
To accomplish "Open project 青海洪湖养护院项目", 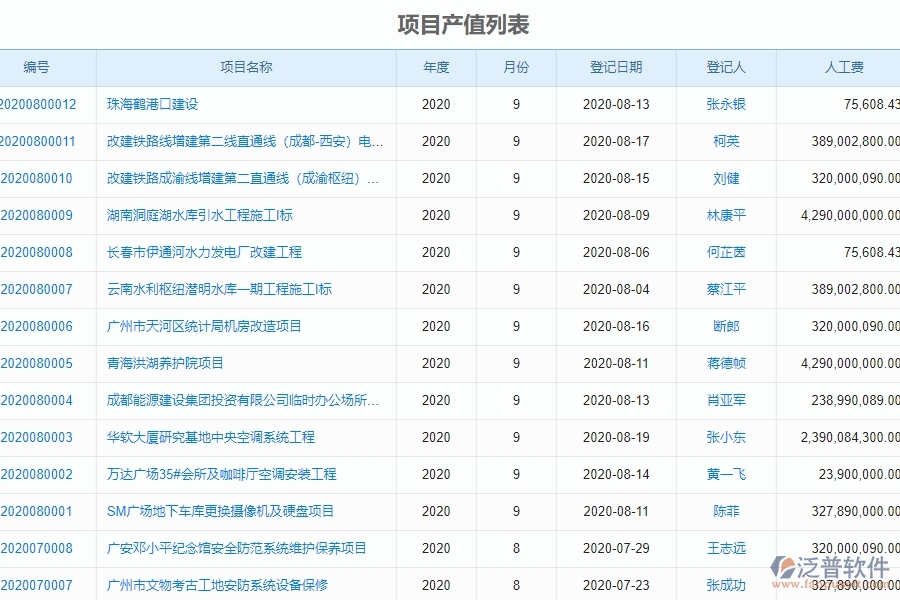I will 165,363.
